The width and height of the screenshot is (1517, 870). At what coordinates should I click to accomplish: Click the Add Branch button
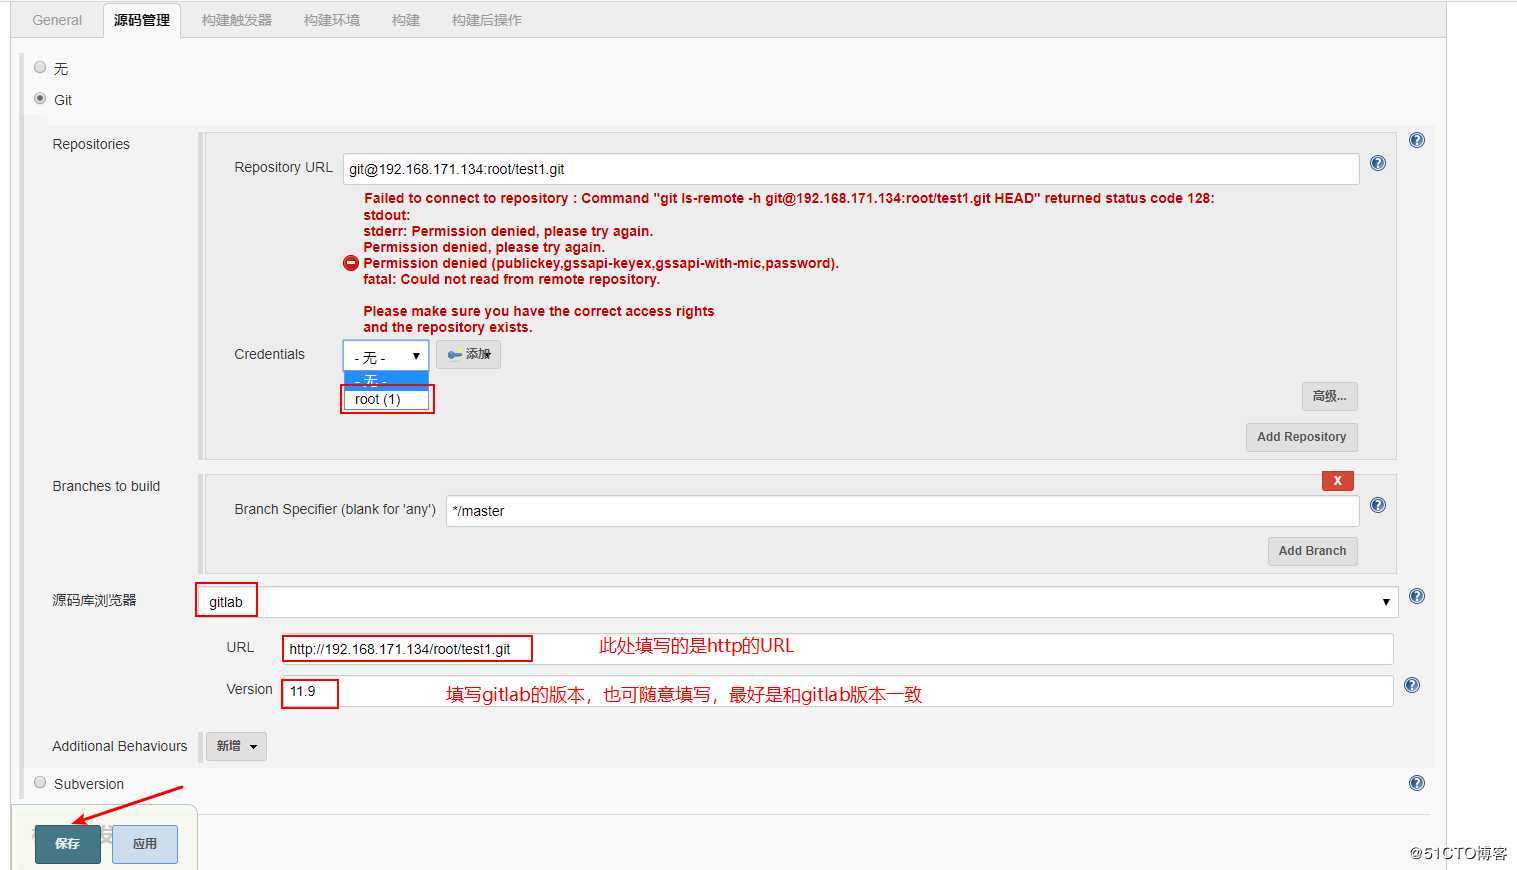pyautogui.click(x=1312, y=551)
